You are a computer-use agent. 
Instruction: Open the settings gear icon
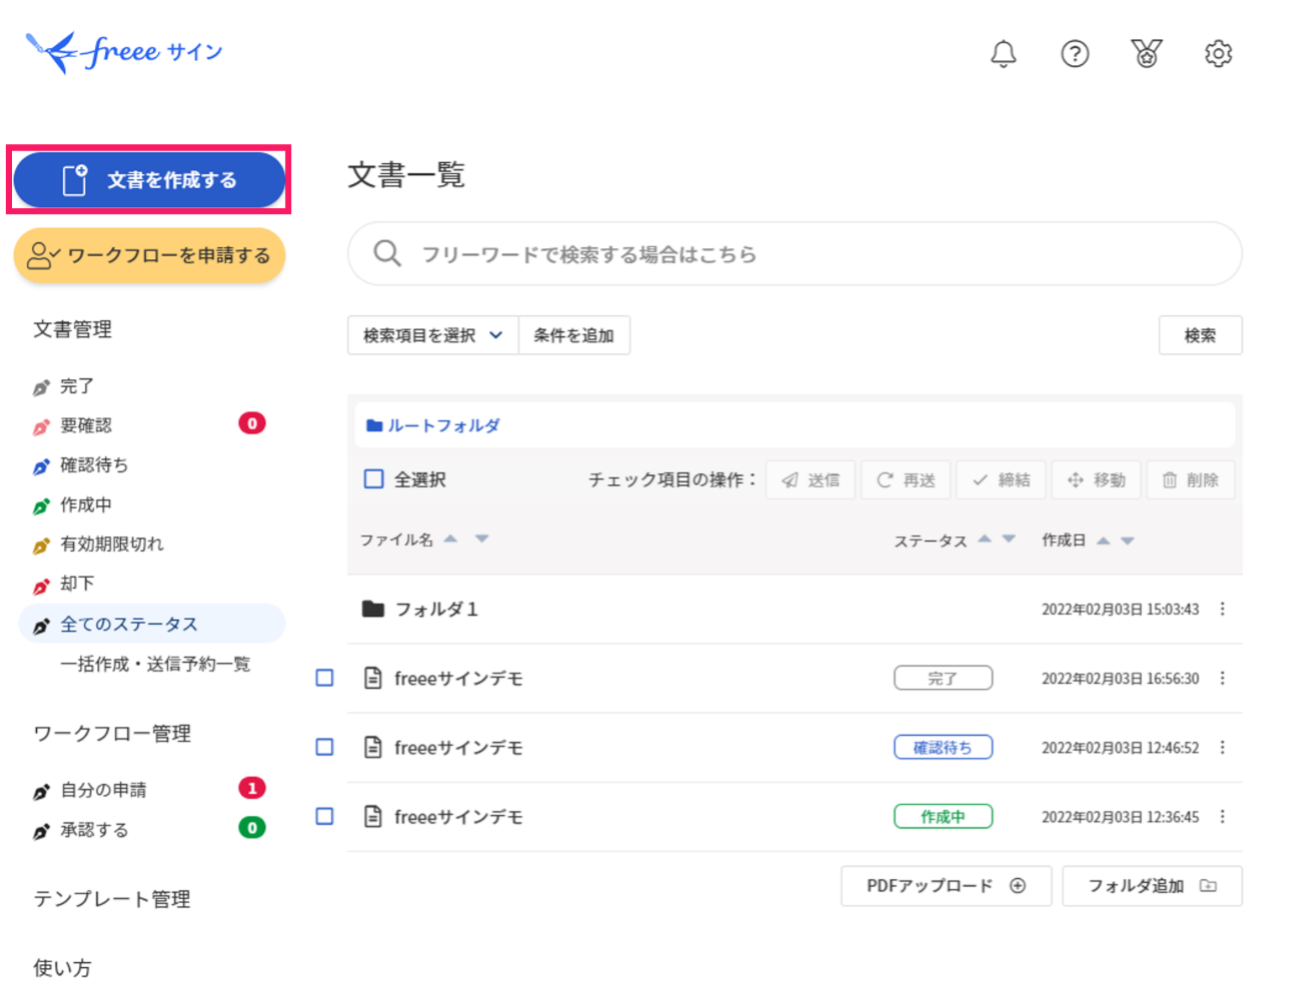1218,53
